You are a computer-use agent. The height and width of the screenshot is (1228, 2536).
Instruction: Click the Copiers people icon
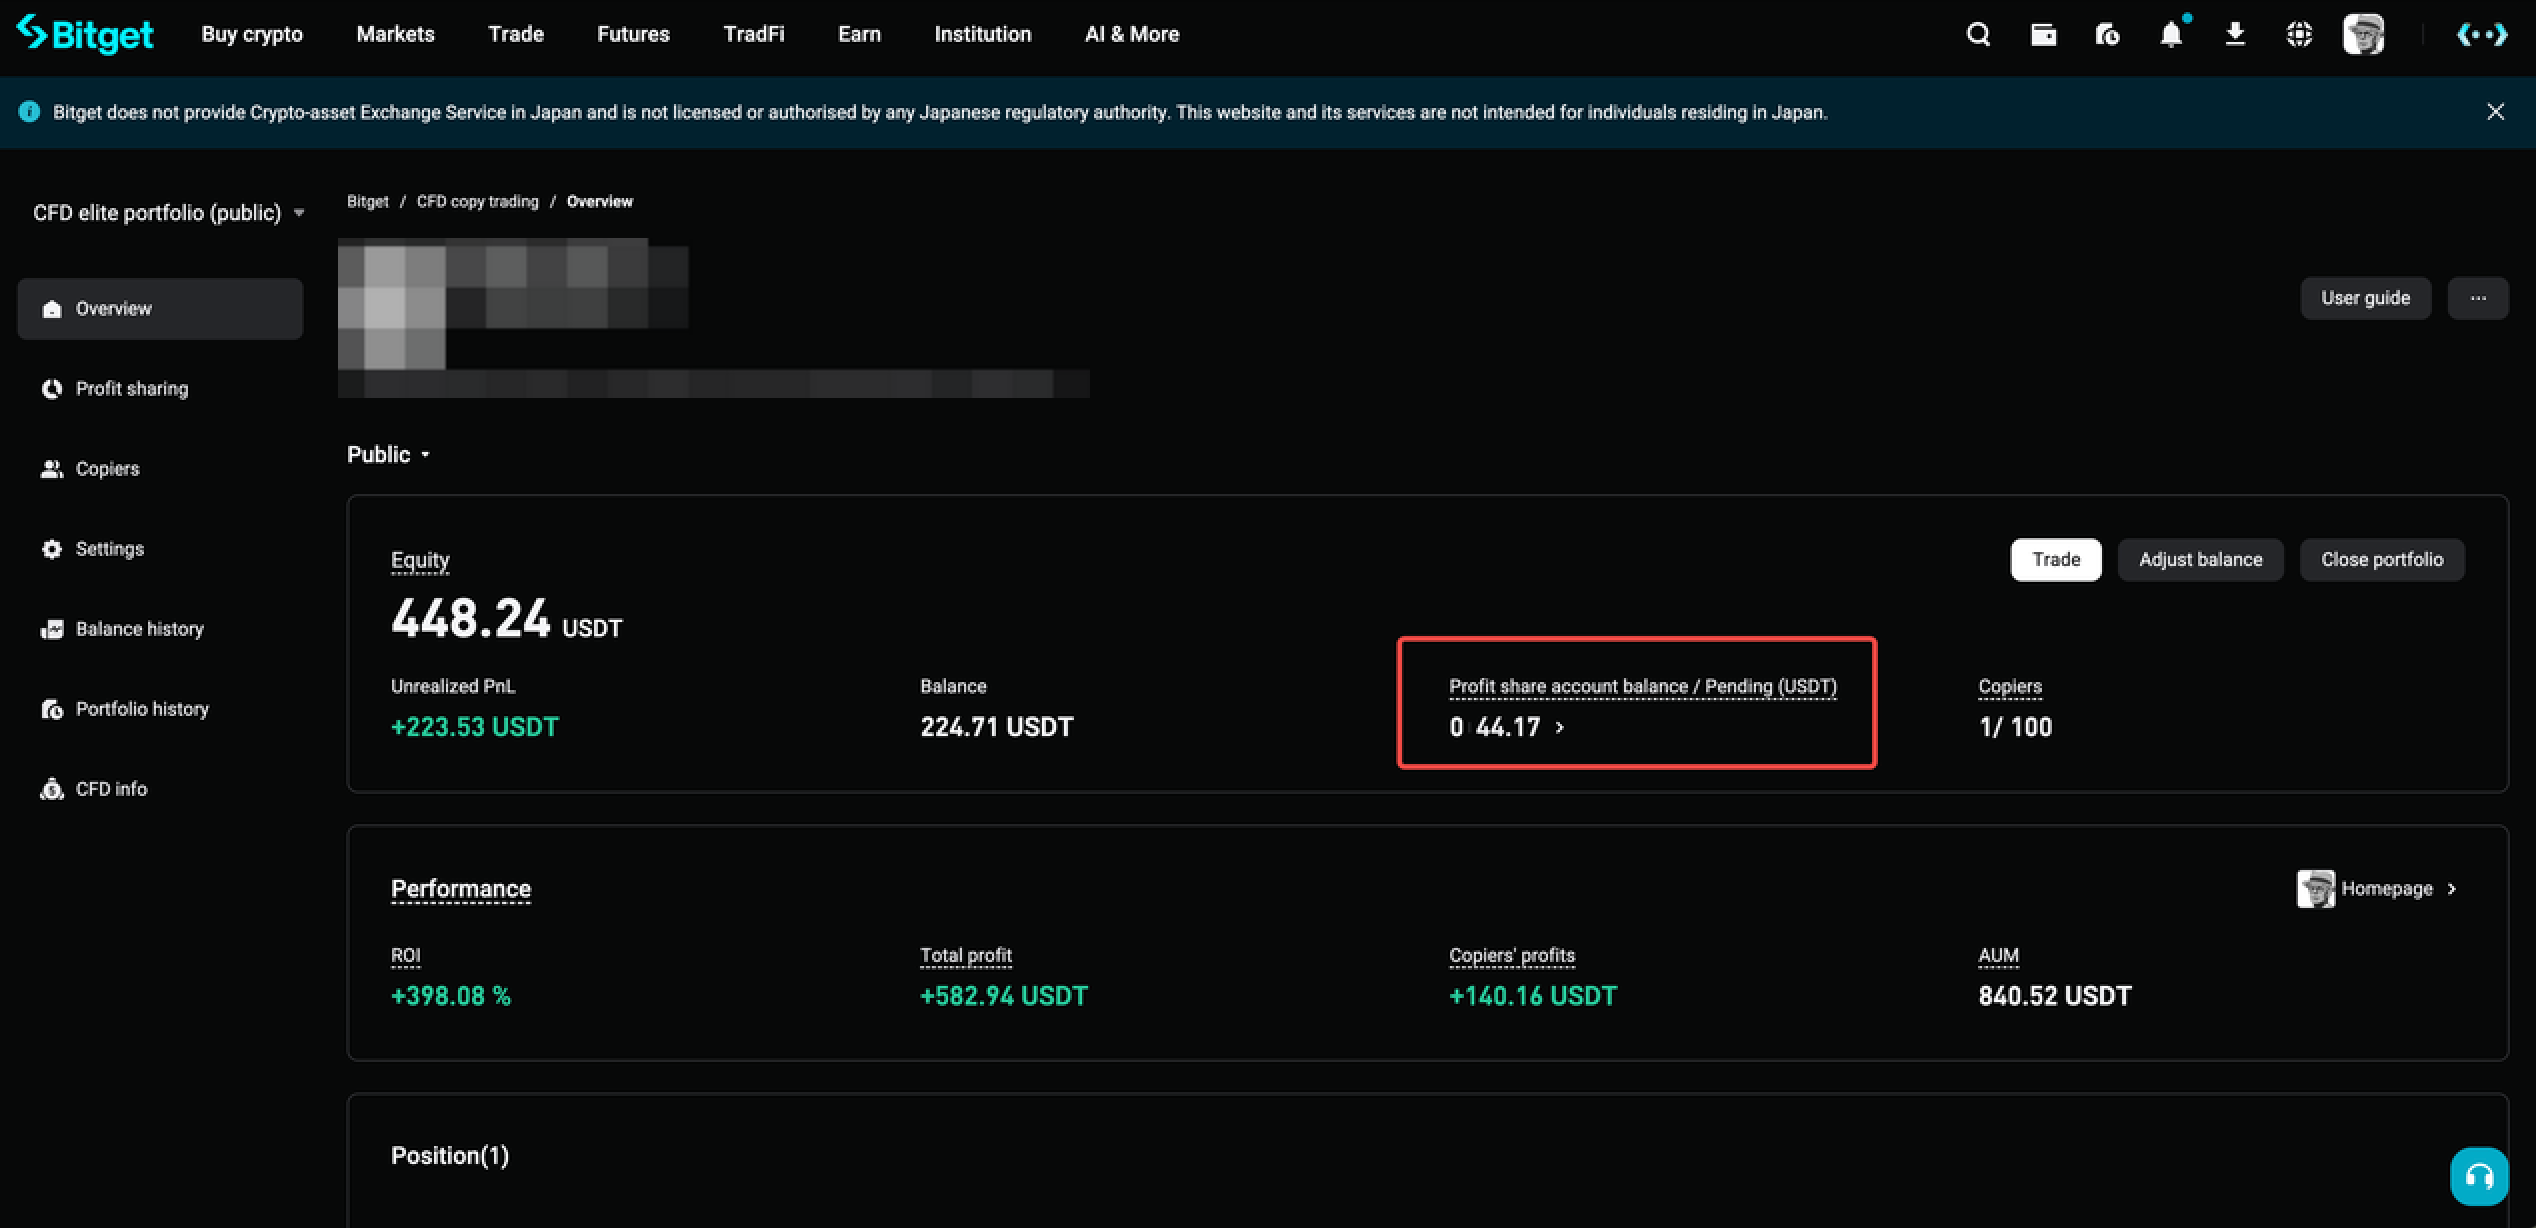coord(52,469)
